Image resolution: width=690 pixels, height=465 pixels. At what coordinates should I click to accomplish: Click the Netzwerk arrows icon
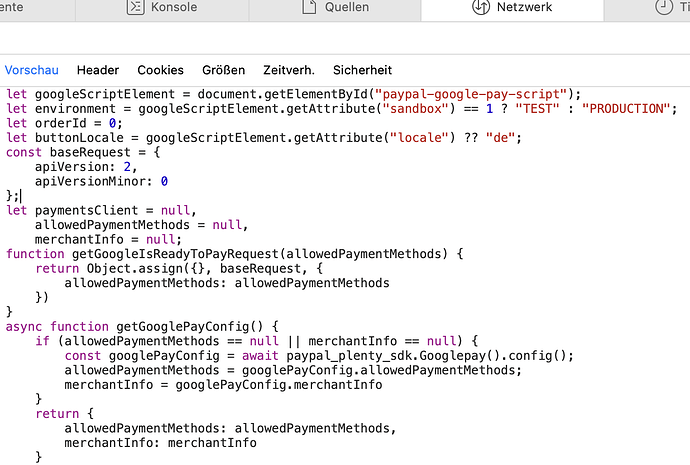[x=481, y=7]
